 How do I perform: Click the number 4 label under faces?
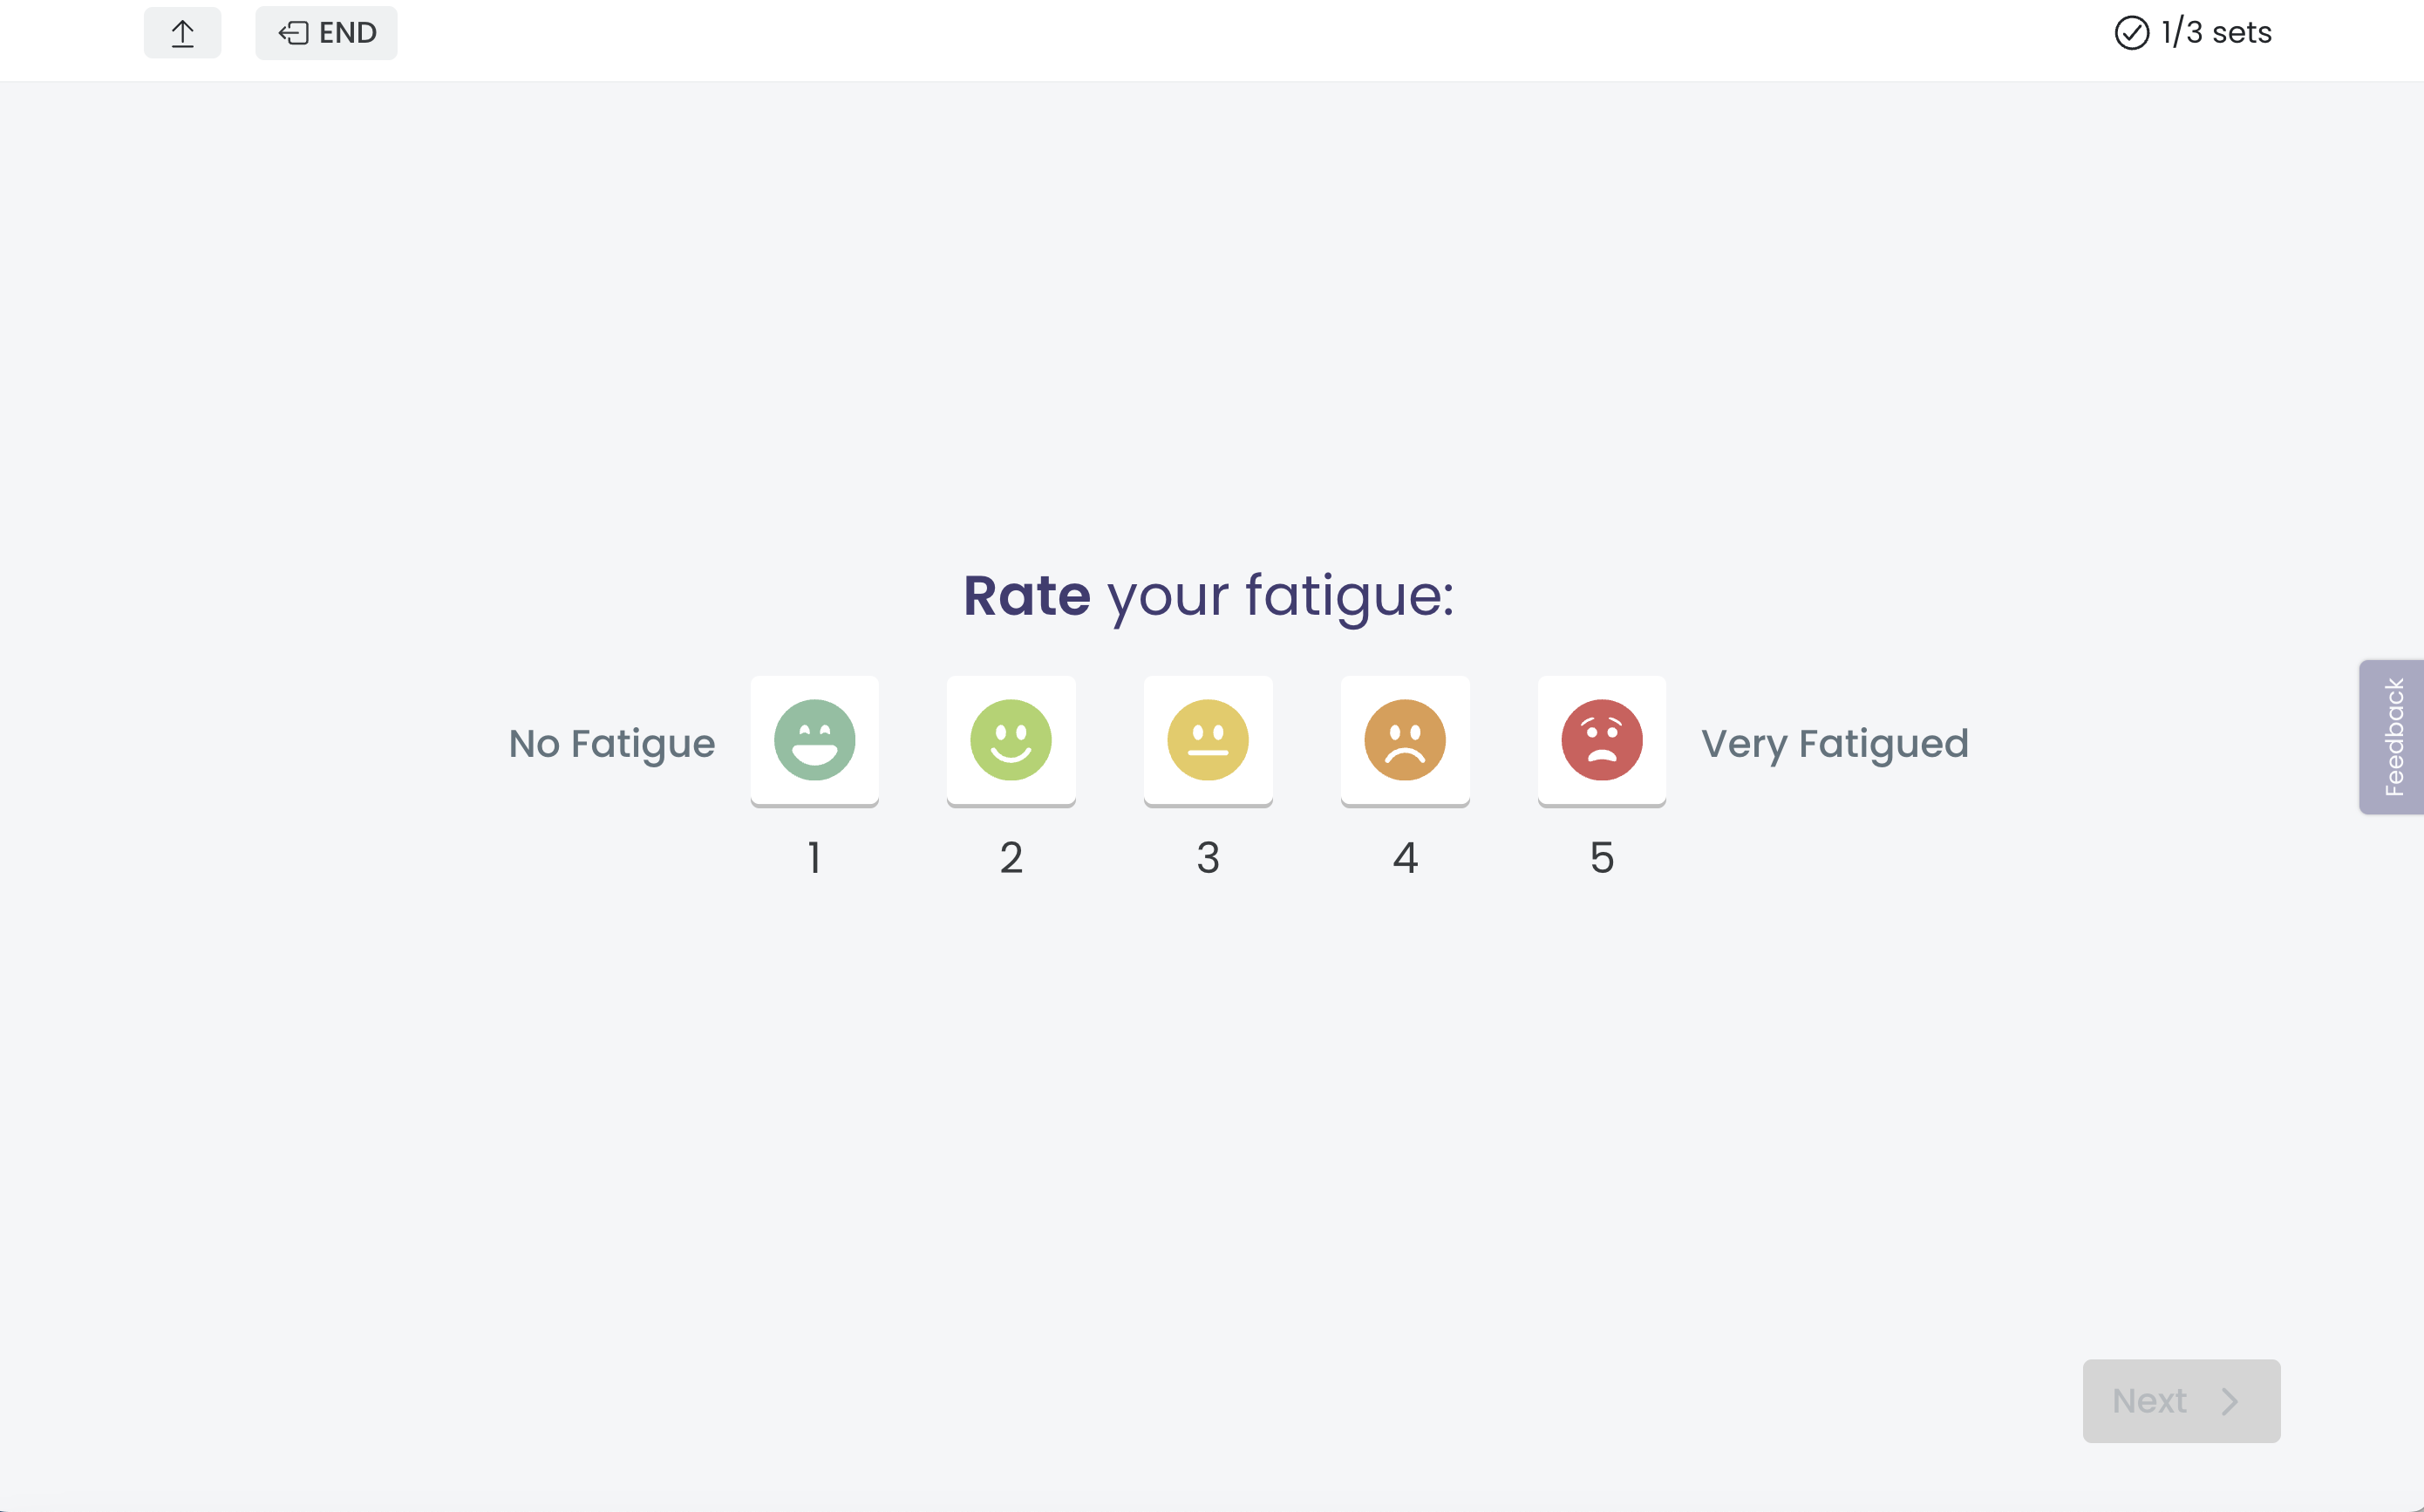point(1405,857)
